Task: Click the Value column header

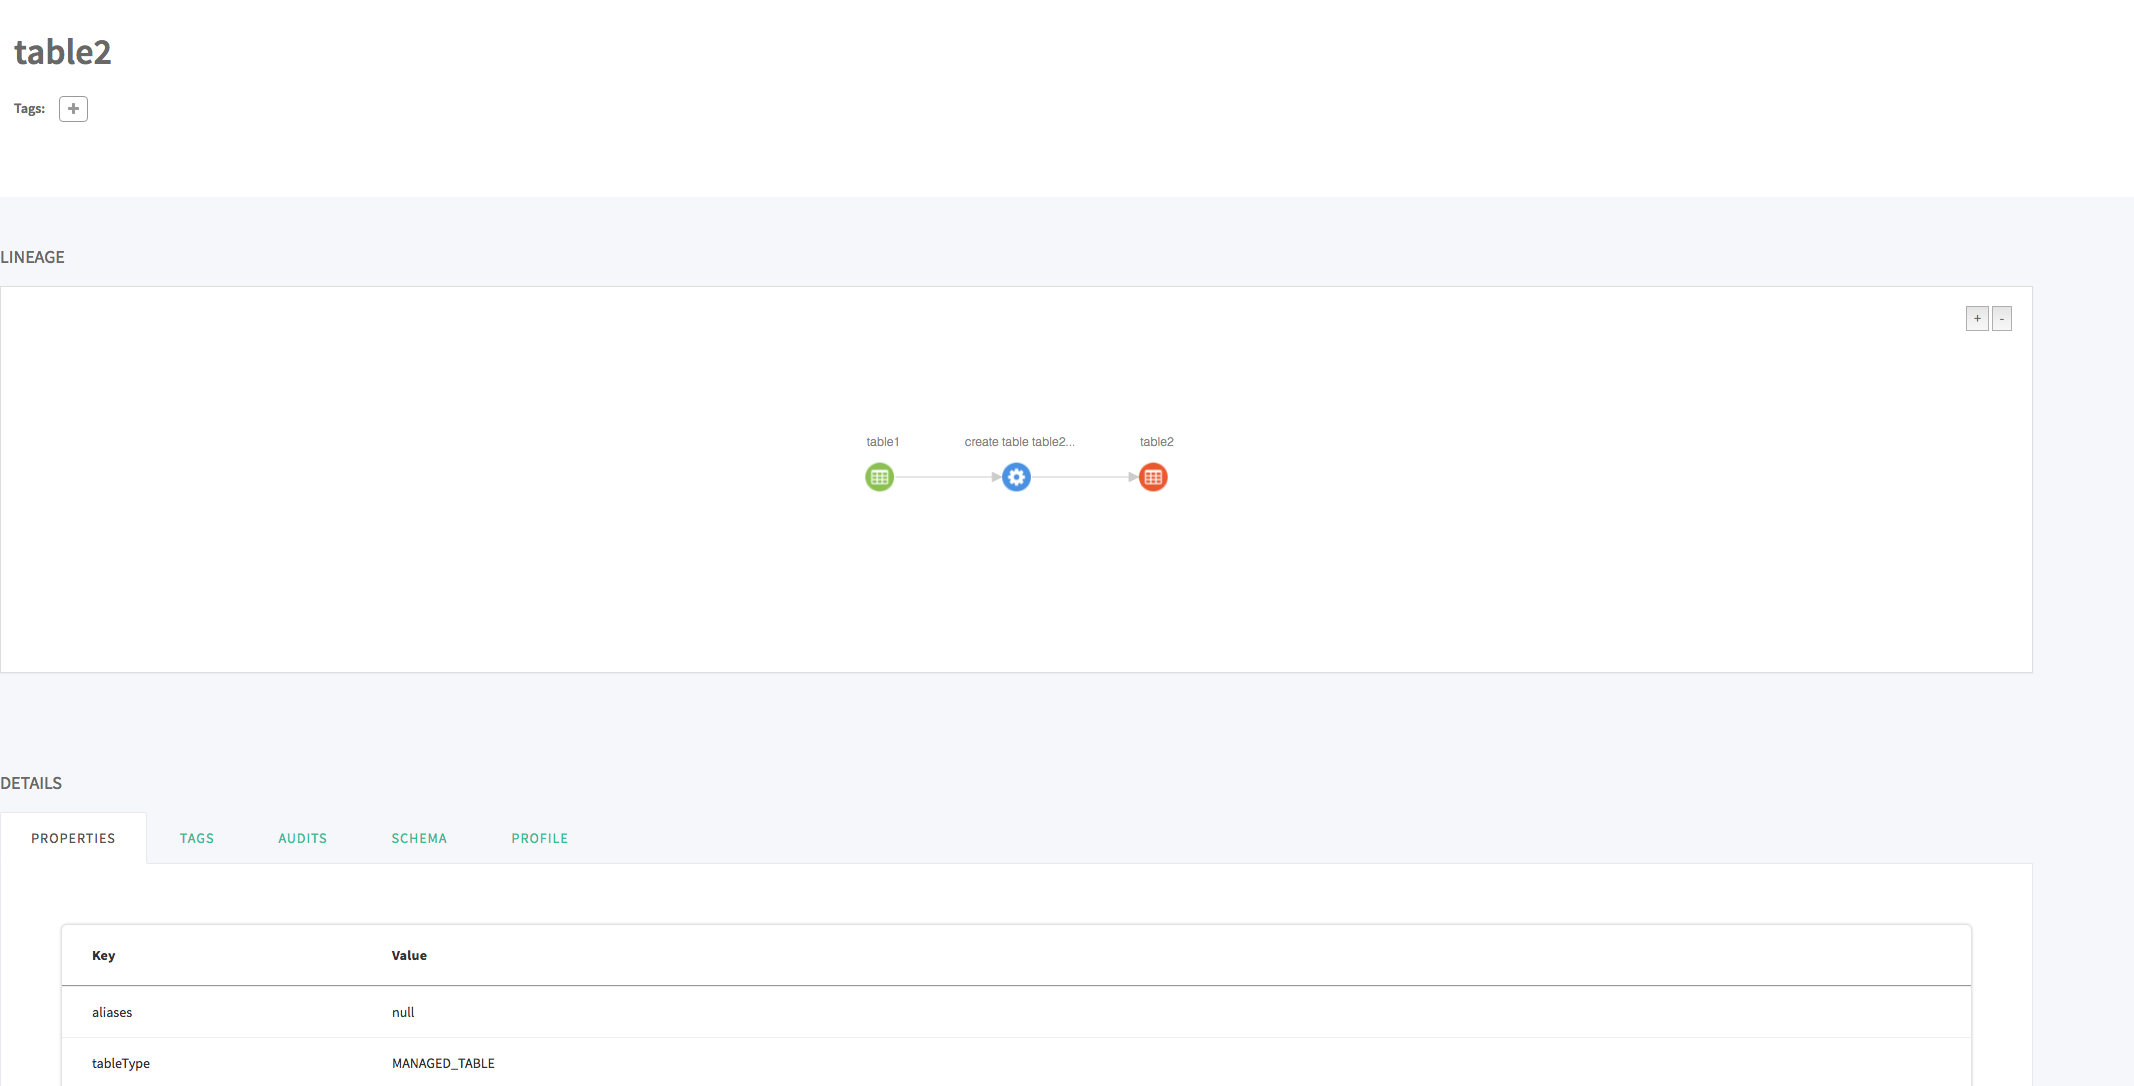Action: coord(409,955)
